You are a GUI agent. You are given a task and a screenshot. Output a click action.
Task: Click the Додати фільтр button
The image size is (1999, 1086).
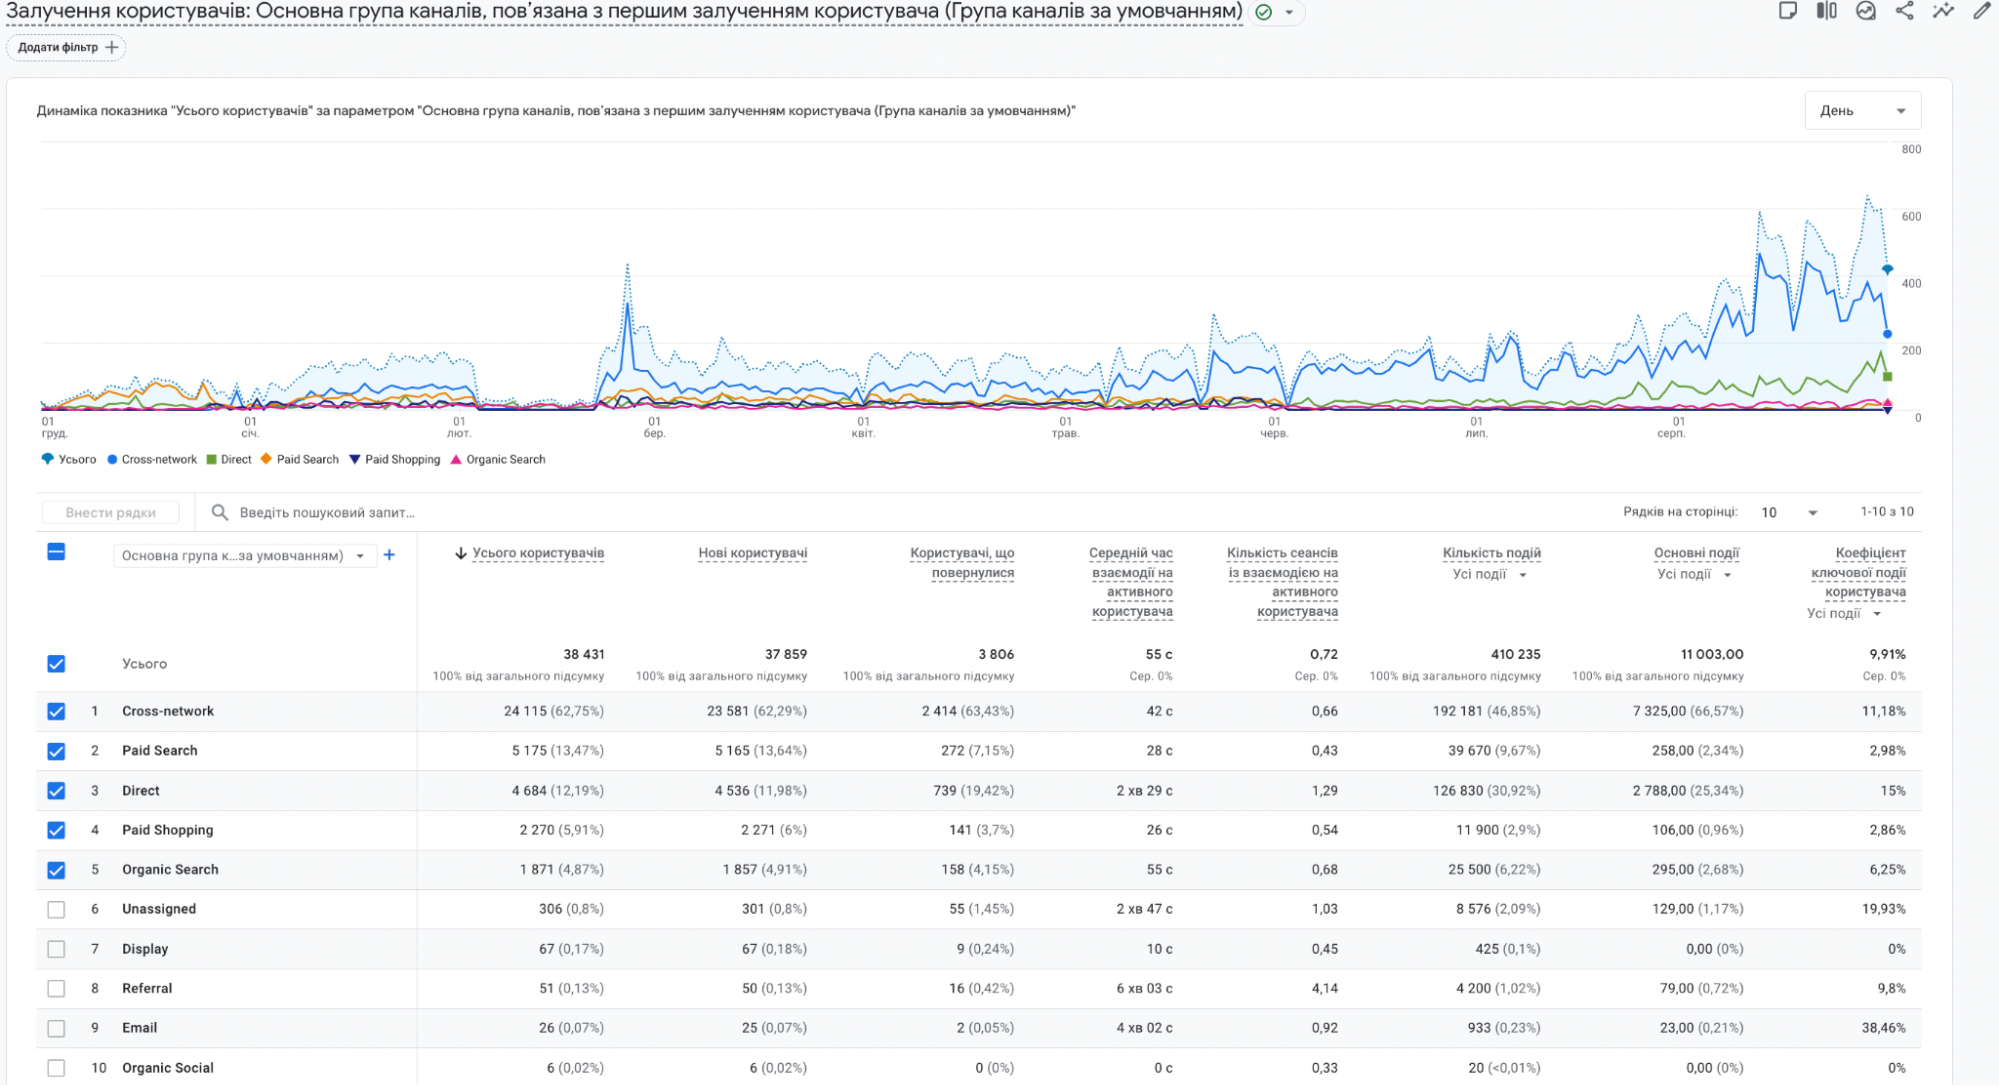point(67,47)
